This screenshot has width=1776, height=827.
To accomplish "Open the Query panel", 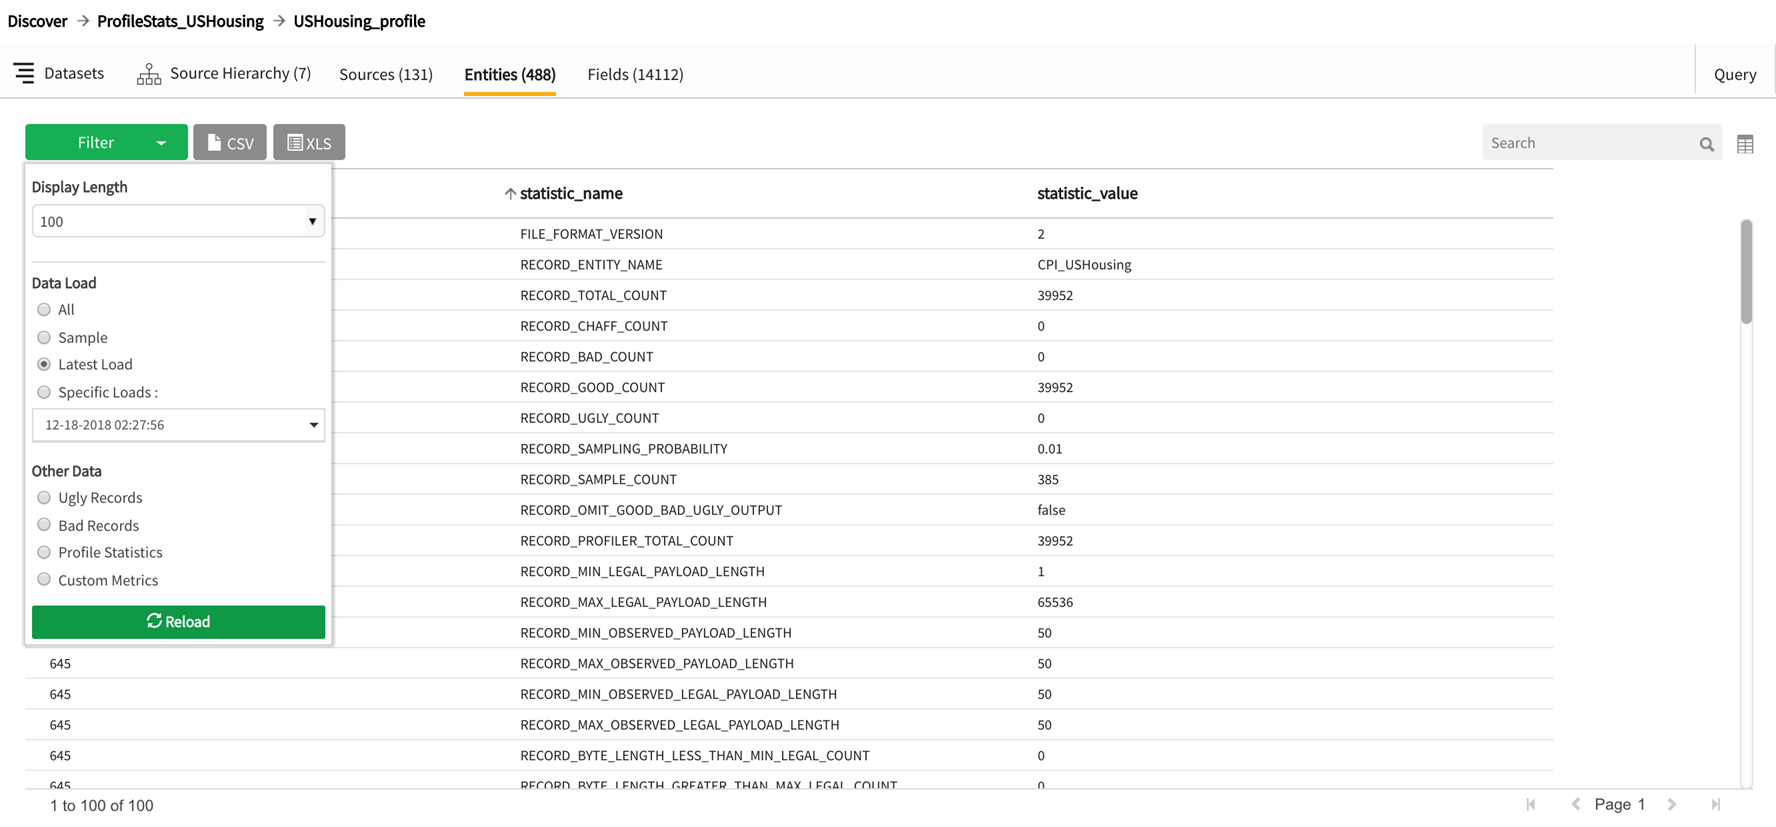I will (x=1735, y=74).
